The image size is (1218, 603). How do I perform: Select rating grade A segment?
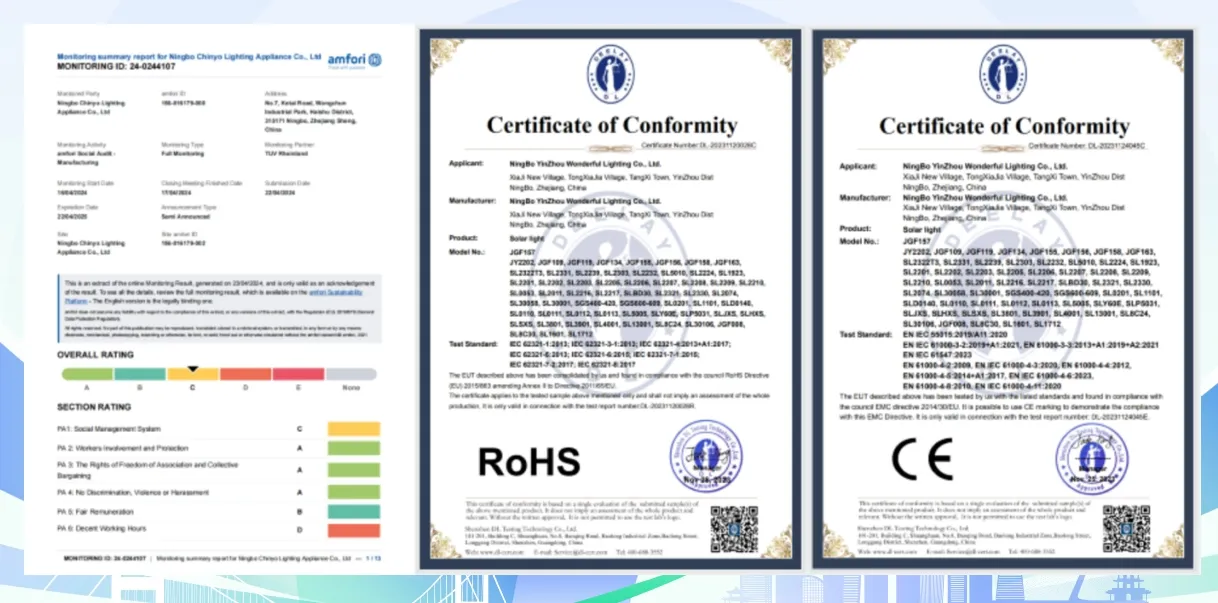tap(86, 374)
